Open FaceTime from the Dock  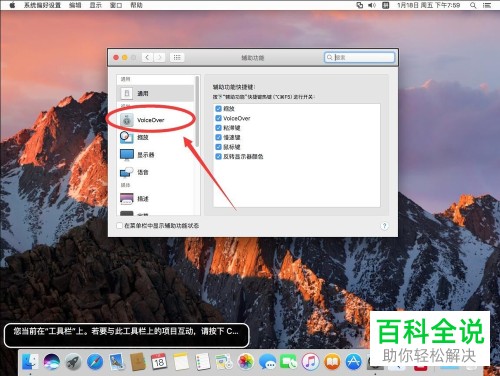pos(289,362)
